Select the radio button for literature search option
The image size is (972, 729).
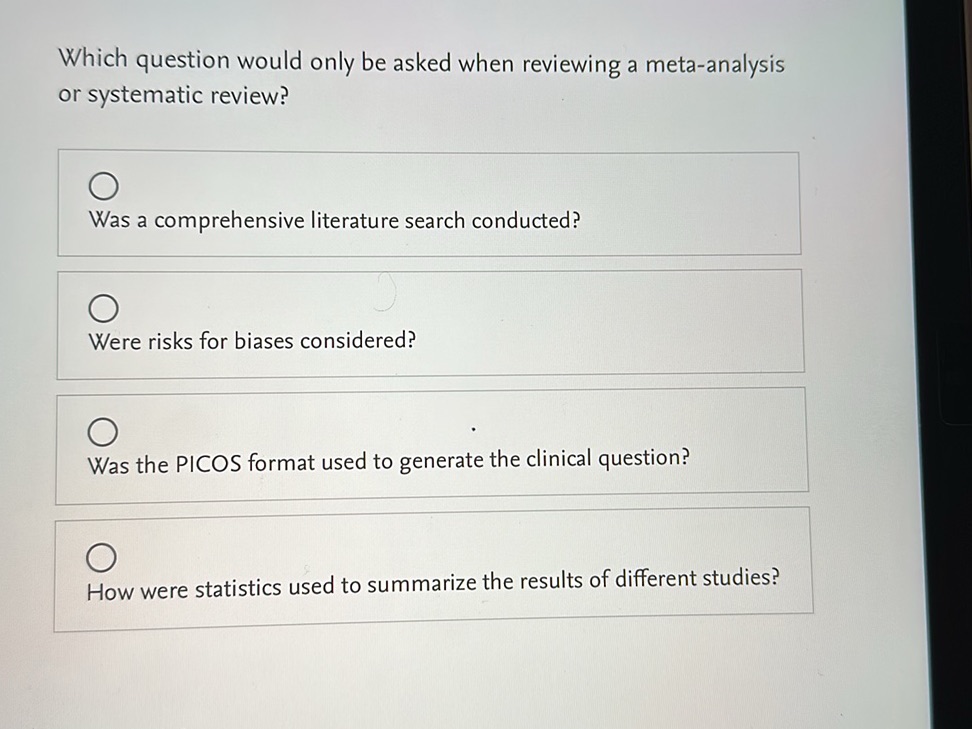[104, 186]
